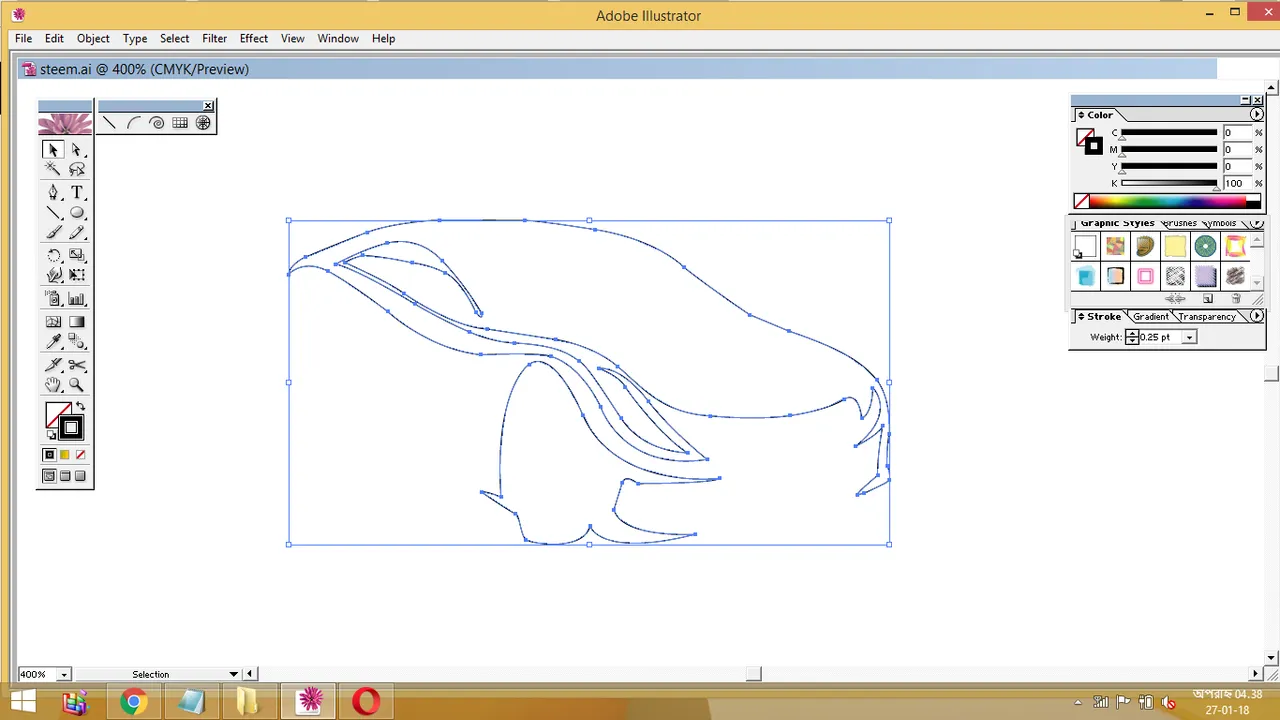Click the Delete Graphic Style trash button
Image resolution: width=1280 pixels, height=720 pixels.
coord(1236,298)
